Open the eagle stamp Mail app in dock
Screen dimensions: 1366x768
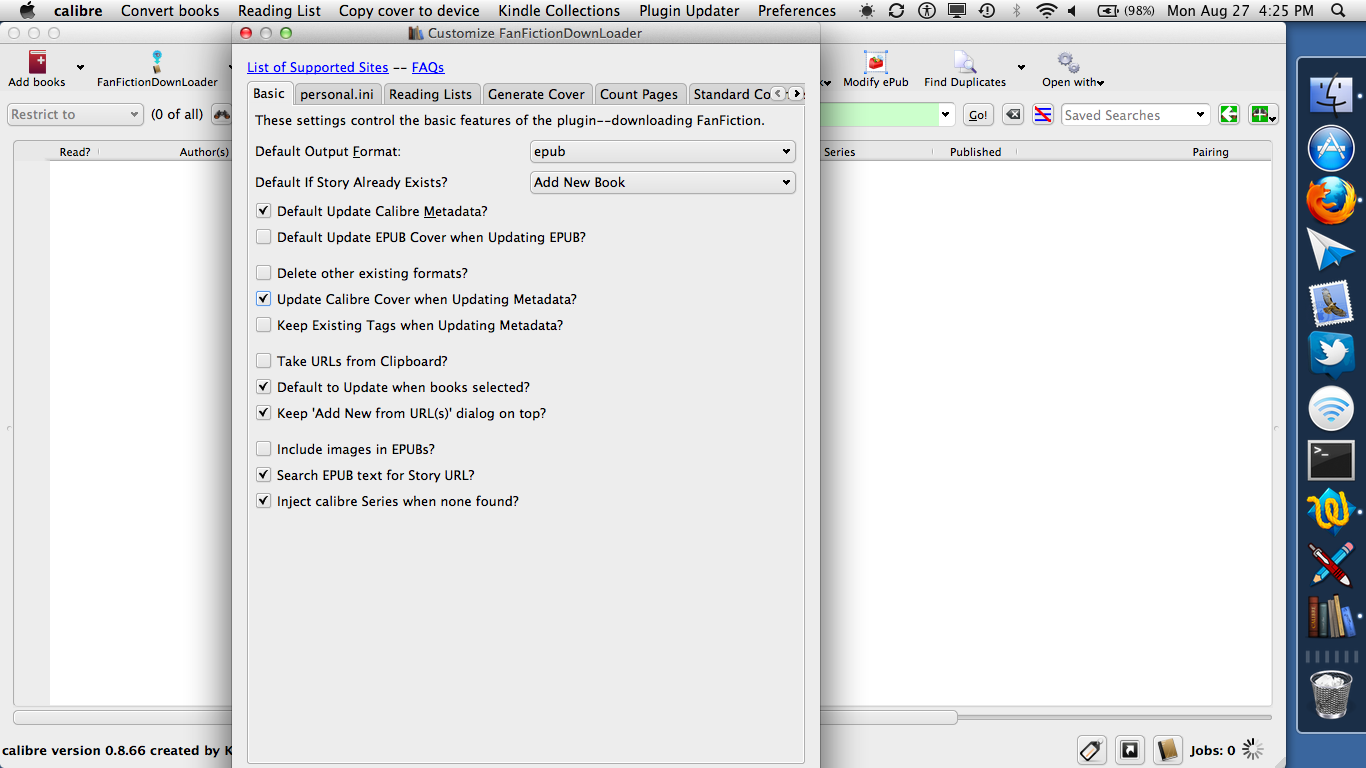[1331, 303]
